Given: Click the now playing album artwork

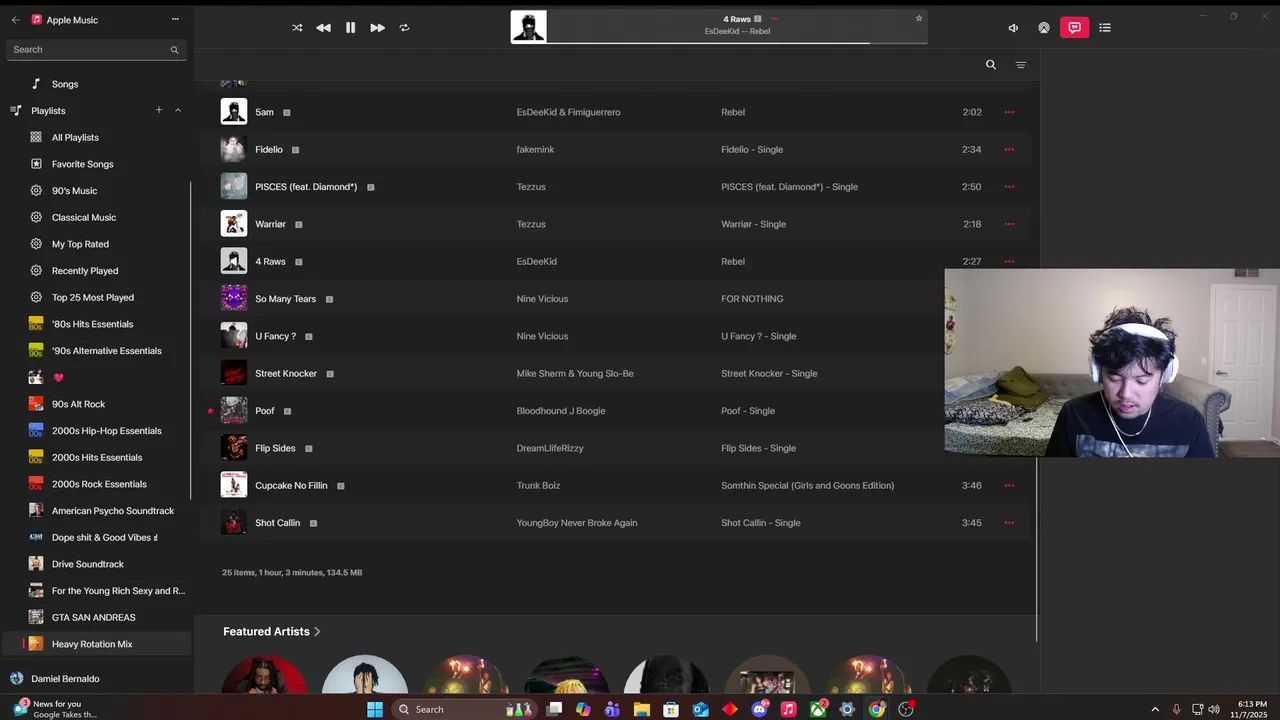Looking at the screenshot, I should 529,27.
